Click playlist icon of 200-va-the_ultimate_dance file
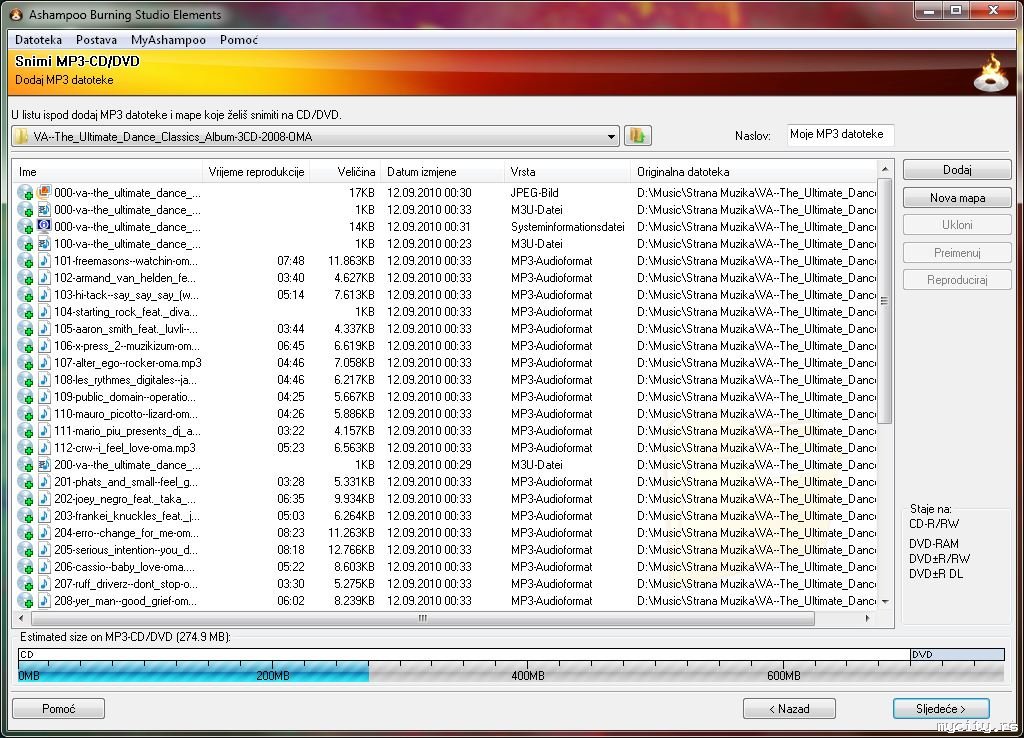This screenshot has height=738, width=1024. point(44,464)
